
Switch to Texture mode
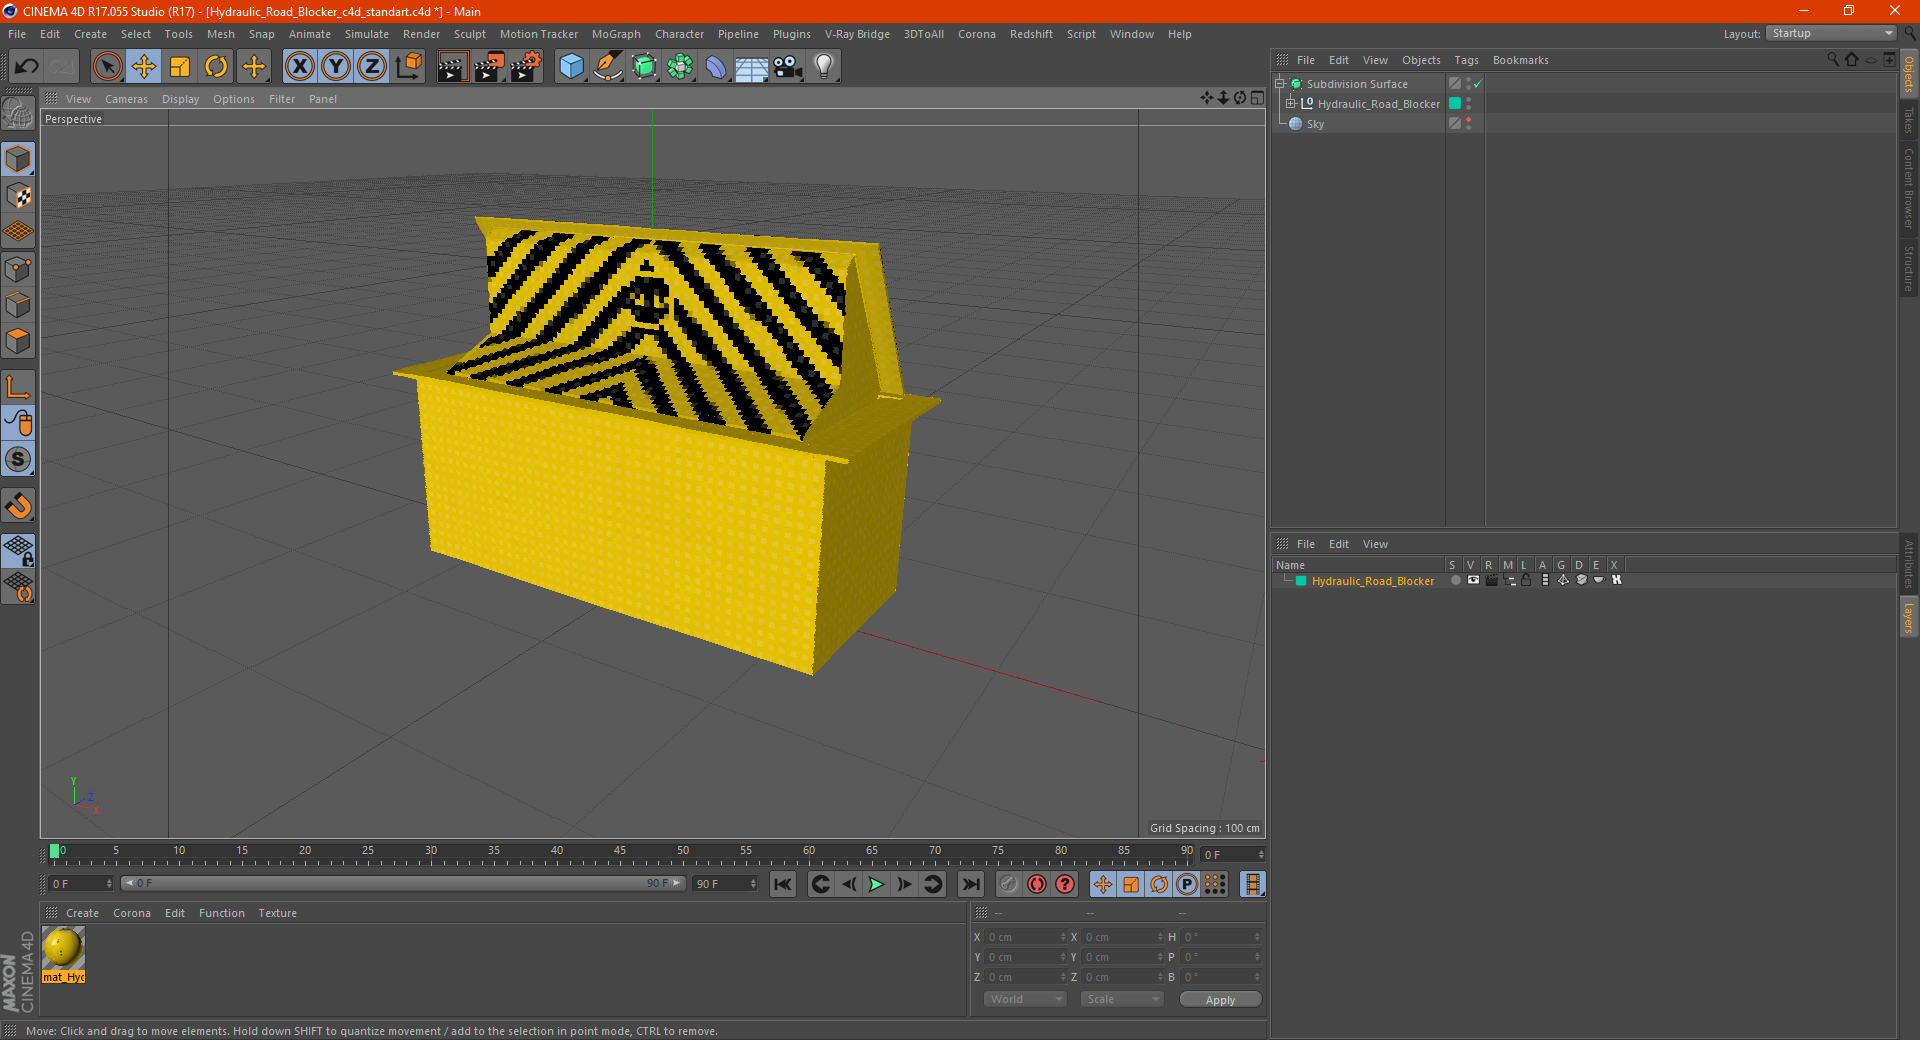point(18,196)
